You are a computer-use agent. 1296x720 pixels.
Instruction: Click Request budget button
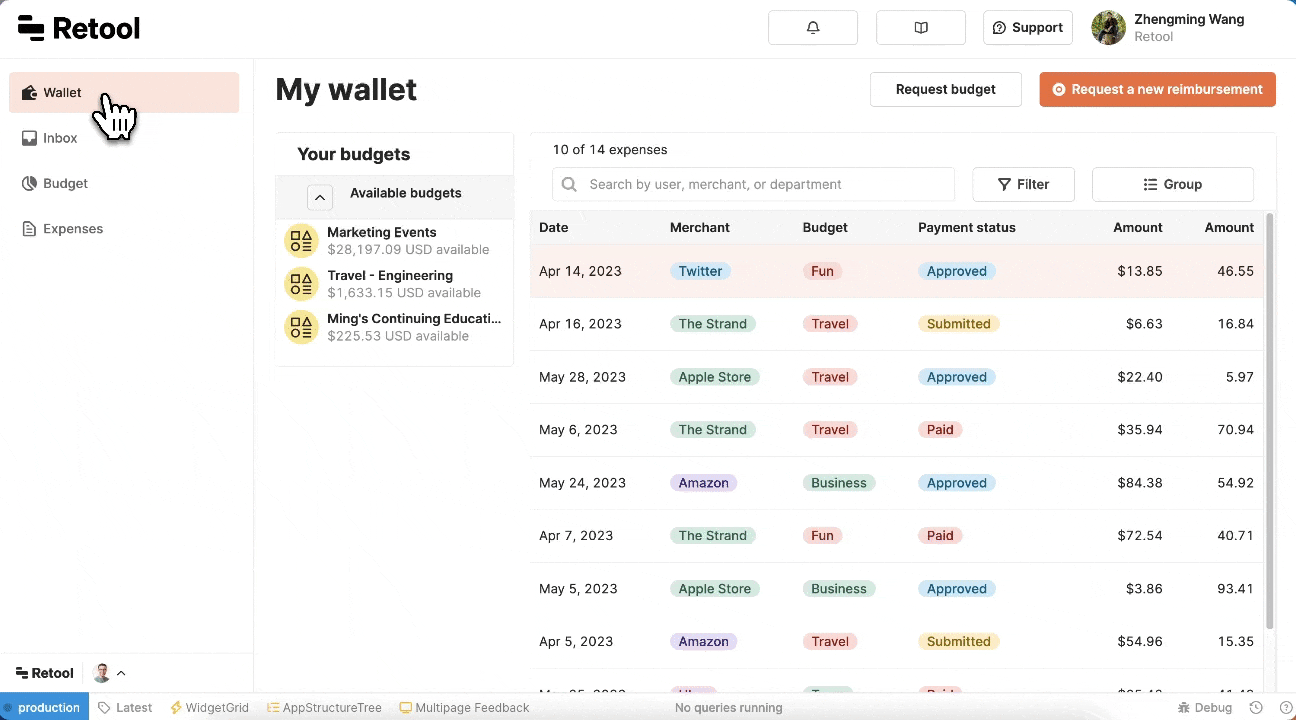click(945, 89)
